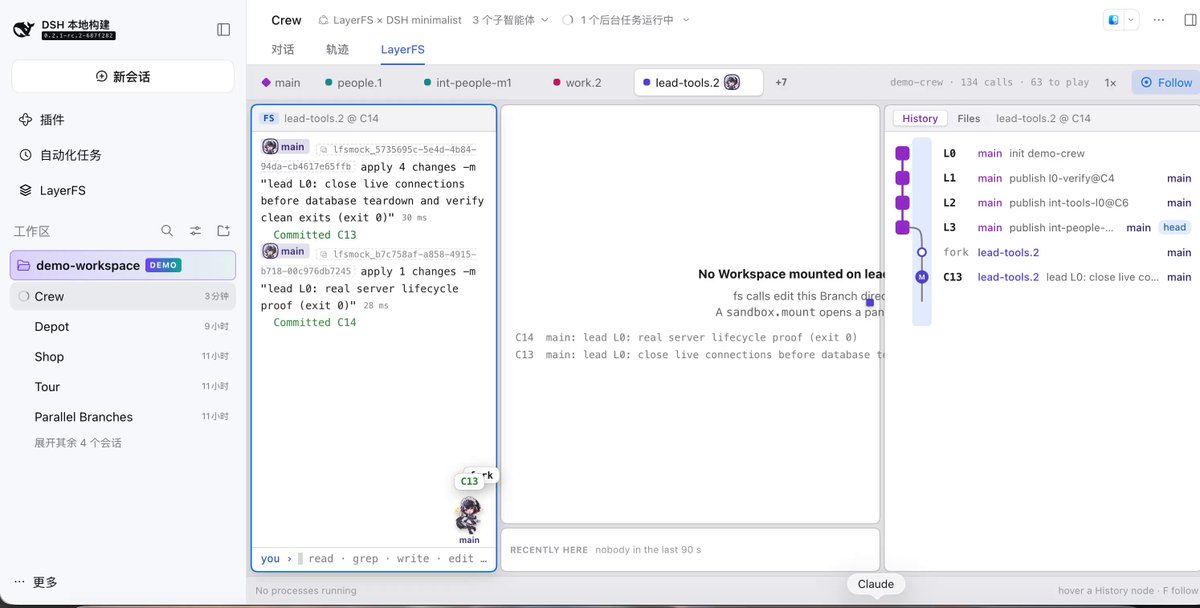Expand the remaining 4 conversations
The height and width of the screenshot is (608, 1200).
78,442
